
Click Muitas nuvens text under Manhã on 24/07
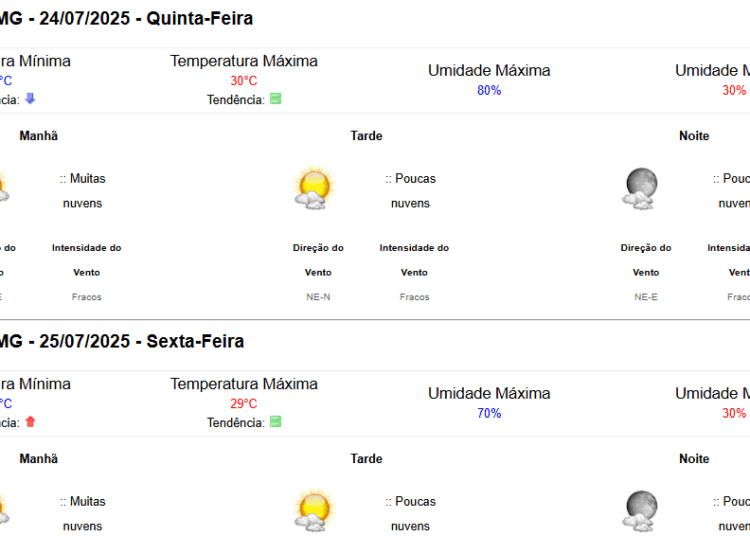click(82, 191)
